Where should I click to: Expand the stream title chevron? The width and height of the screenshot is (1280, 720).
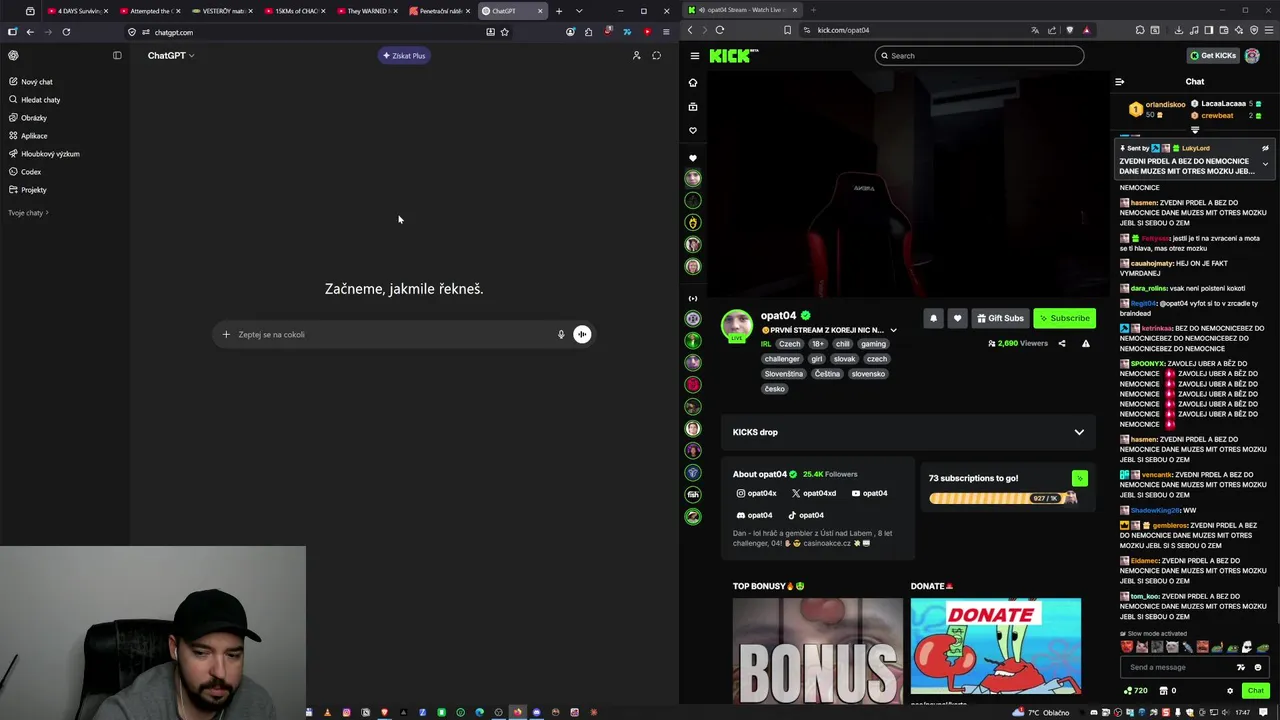tap(893, 331)
